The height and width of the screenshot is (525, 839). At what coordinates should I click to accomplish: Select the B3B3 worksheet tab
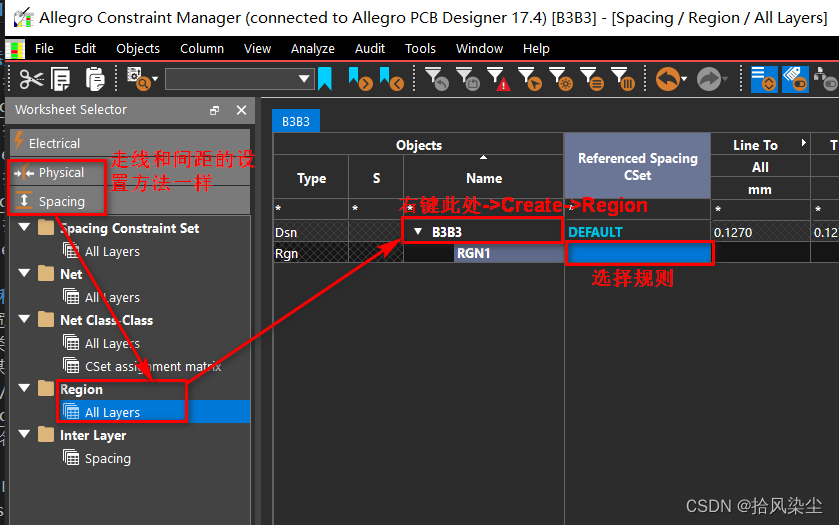[296, 121]
